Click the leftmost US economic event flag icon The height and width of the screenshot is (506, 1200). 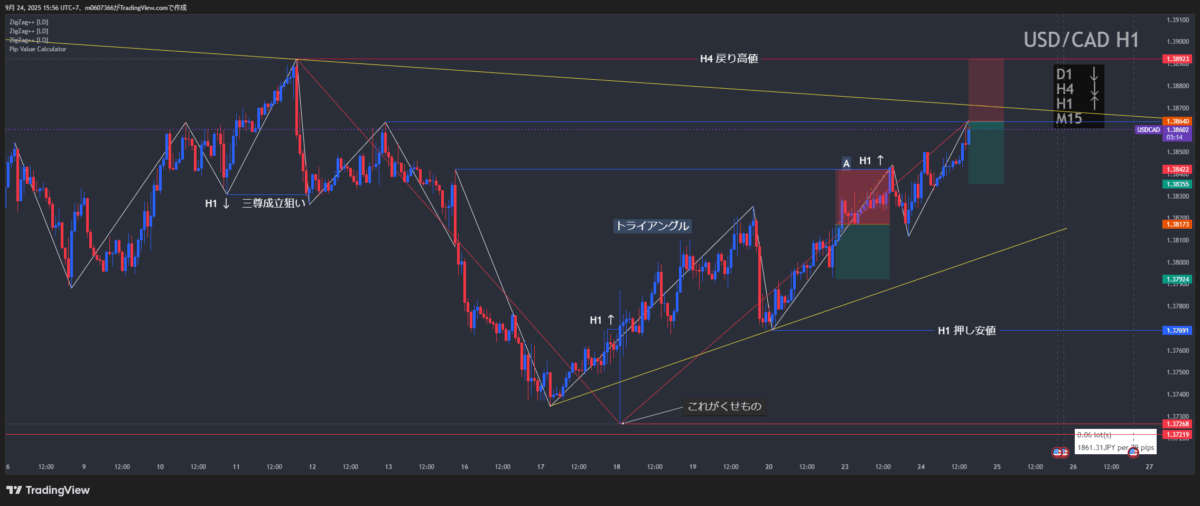[x=1057, y=453]
